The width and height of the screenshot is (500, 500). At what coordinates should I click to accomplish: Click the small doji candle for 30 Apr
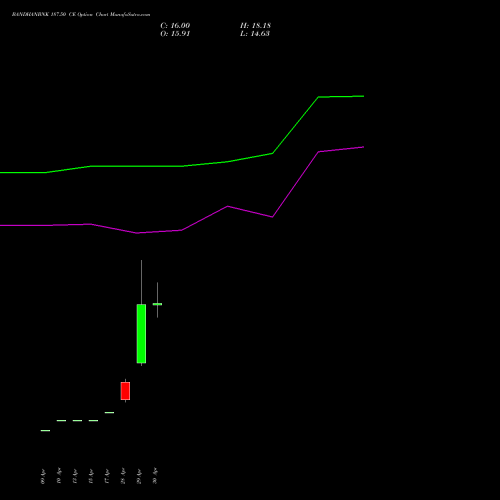pos(157,304)
